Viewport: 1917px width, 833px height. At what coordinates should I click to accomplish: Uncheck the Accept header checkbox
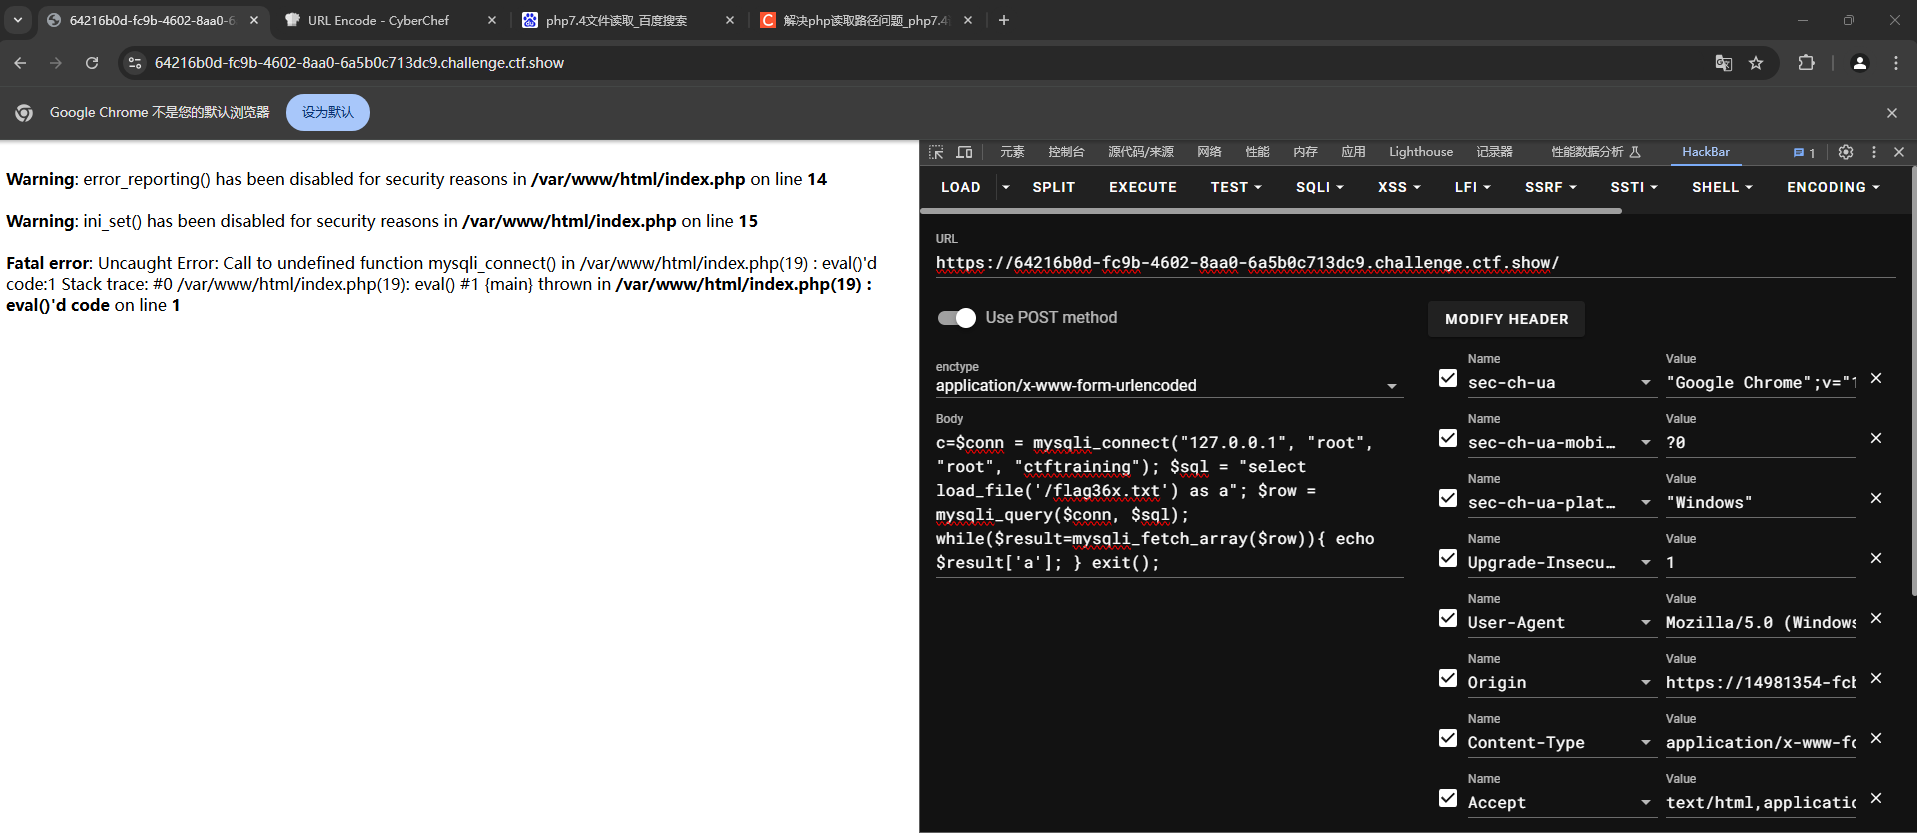1448,798
